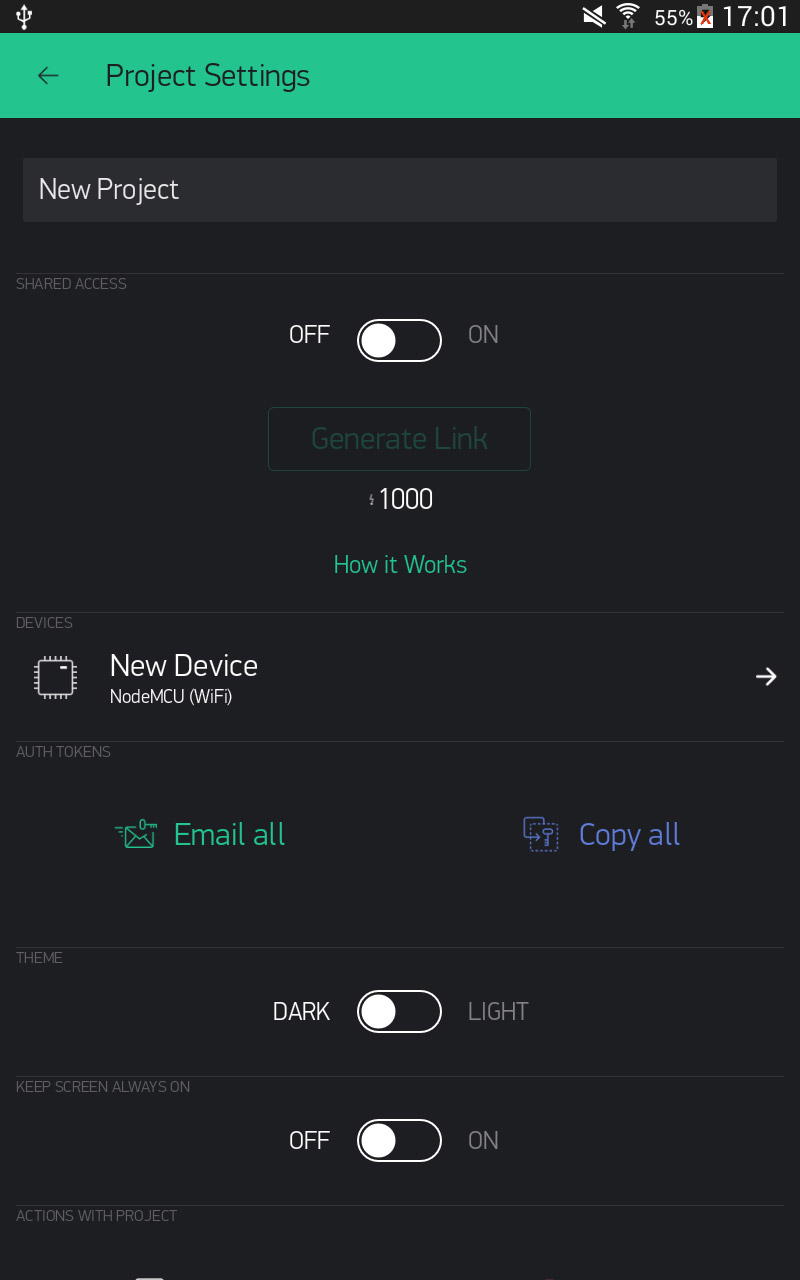Click the Generate Link button
The image size is (800, 1280).
pyautogui.click(x=399, y=439)
